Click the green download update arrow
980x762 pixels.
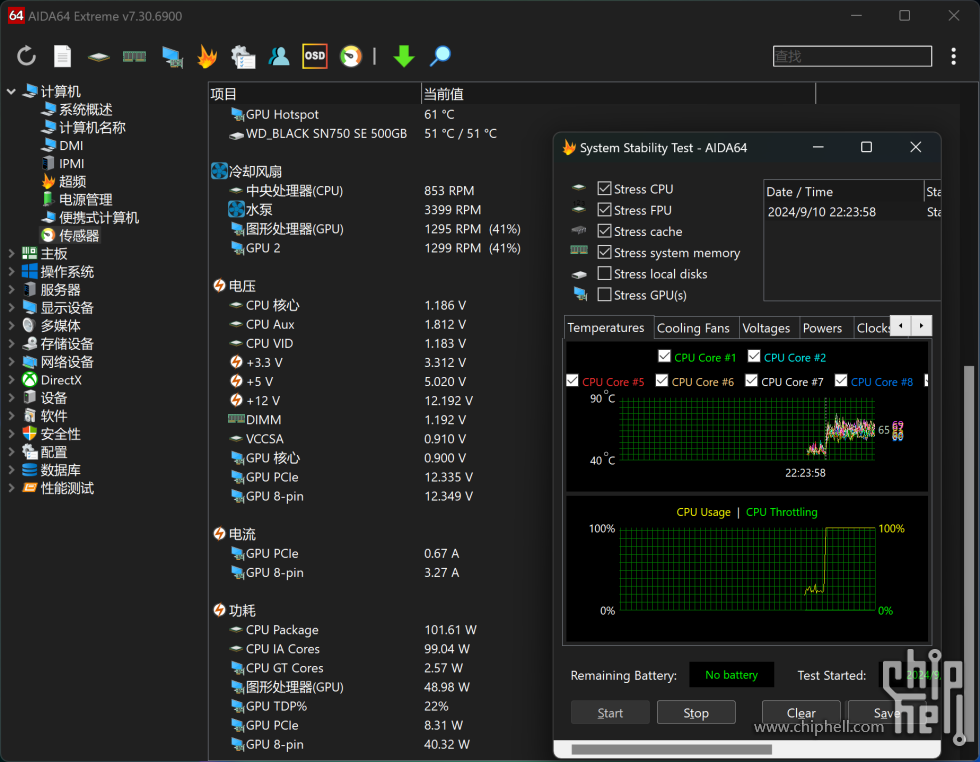click(x=404, y=56)
